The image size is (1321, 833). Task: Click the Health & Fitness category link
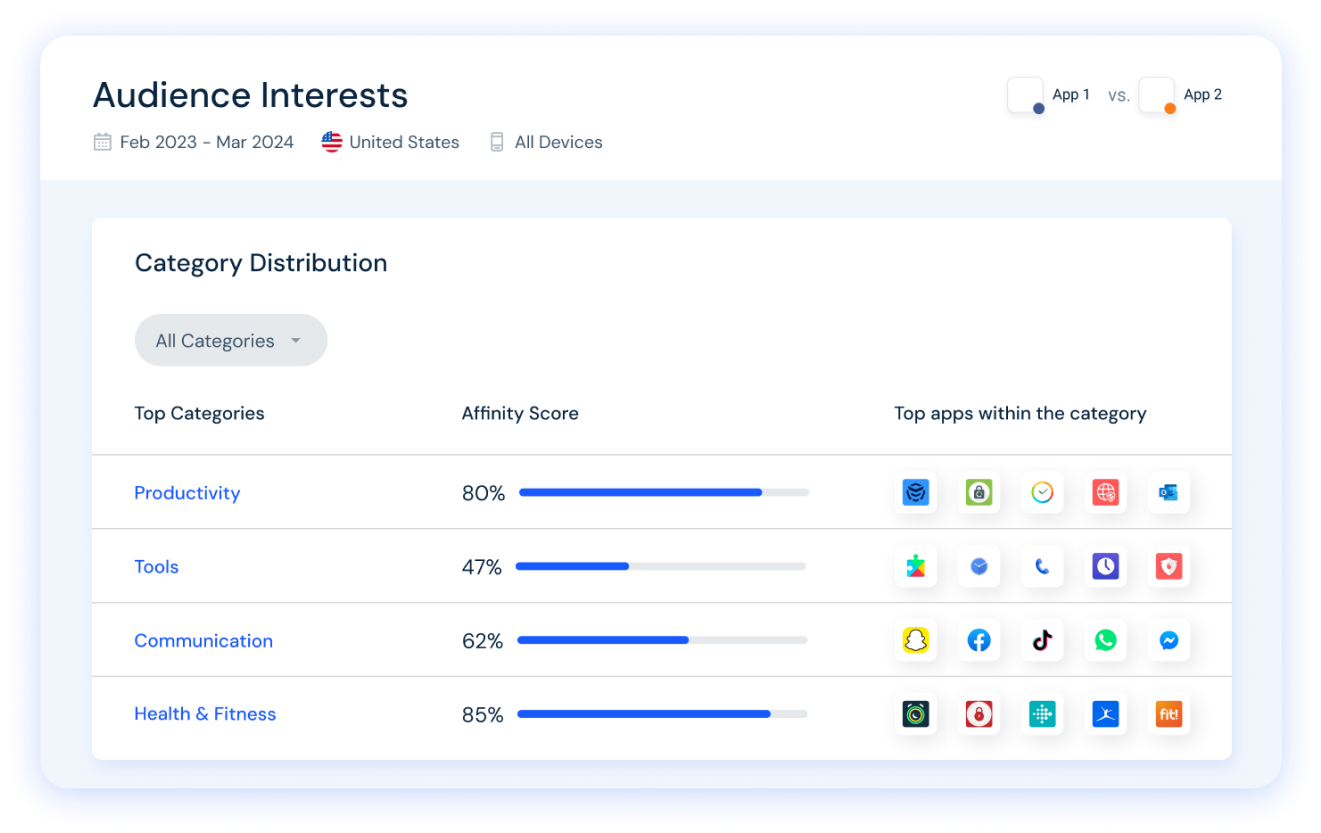click(x=205, y=713)
